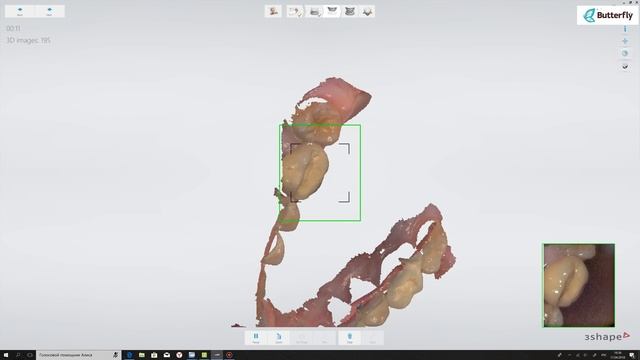640x360 pixels.
Task: Select the scan setup step with checkmark
Action: pos(295,11)
